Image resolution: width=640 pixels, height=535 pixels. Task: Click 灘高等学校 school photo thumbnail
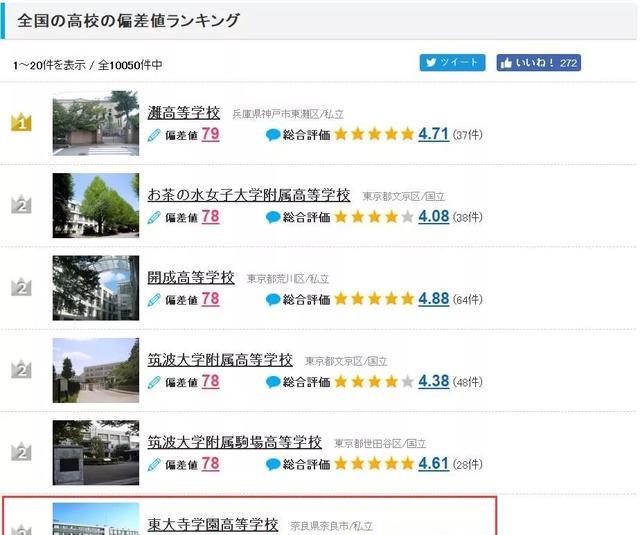(96, 123)
